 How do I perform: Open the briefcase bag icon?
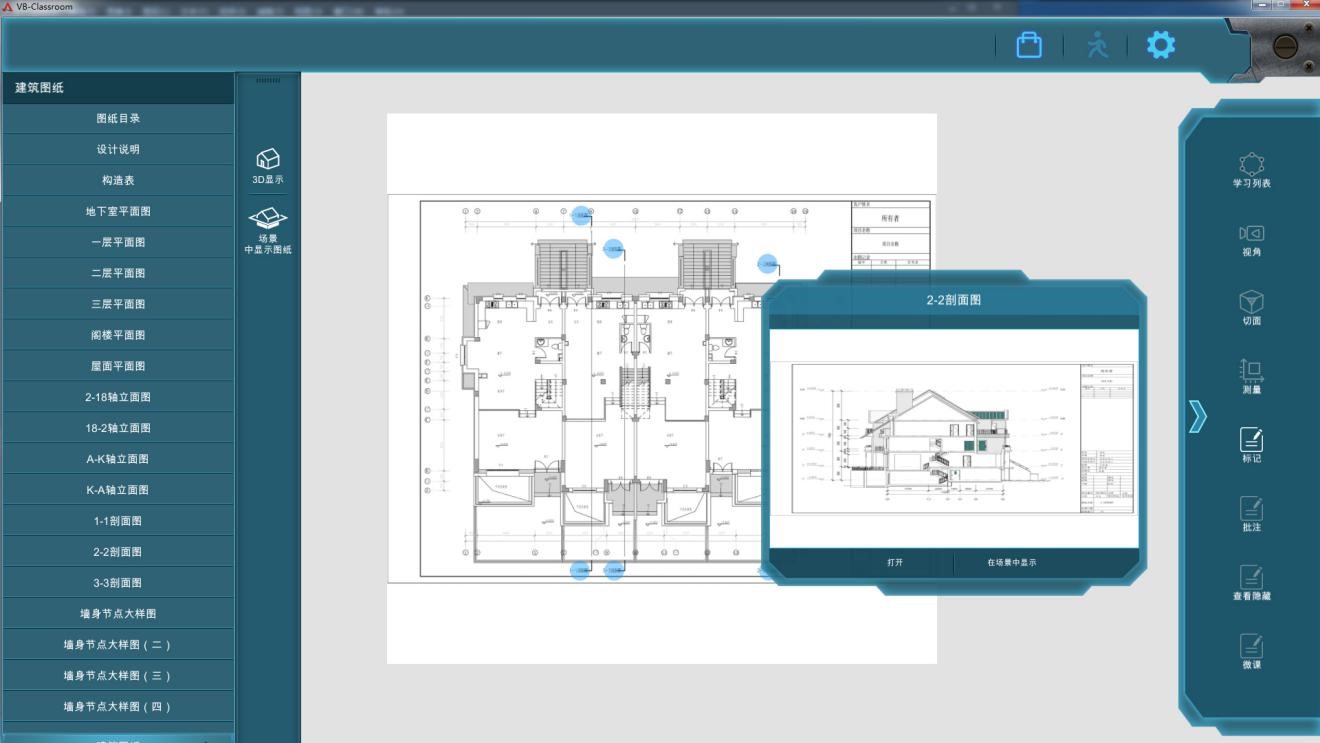click(1029, 45)
